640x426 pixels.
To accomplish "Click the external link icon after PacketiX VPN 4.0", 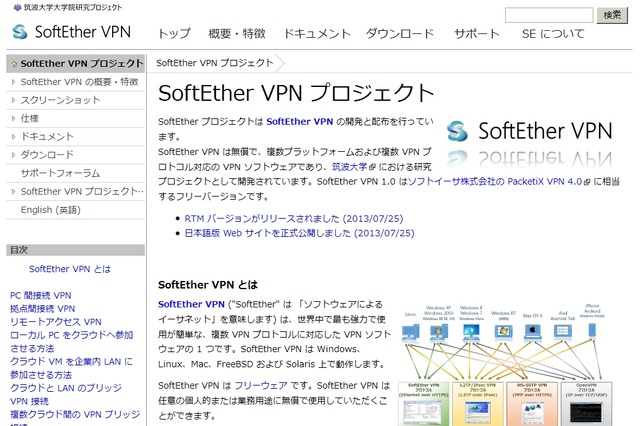I will pyautogui.click(x=587, y=182).
